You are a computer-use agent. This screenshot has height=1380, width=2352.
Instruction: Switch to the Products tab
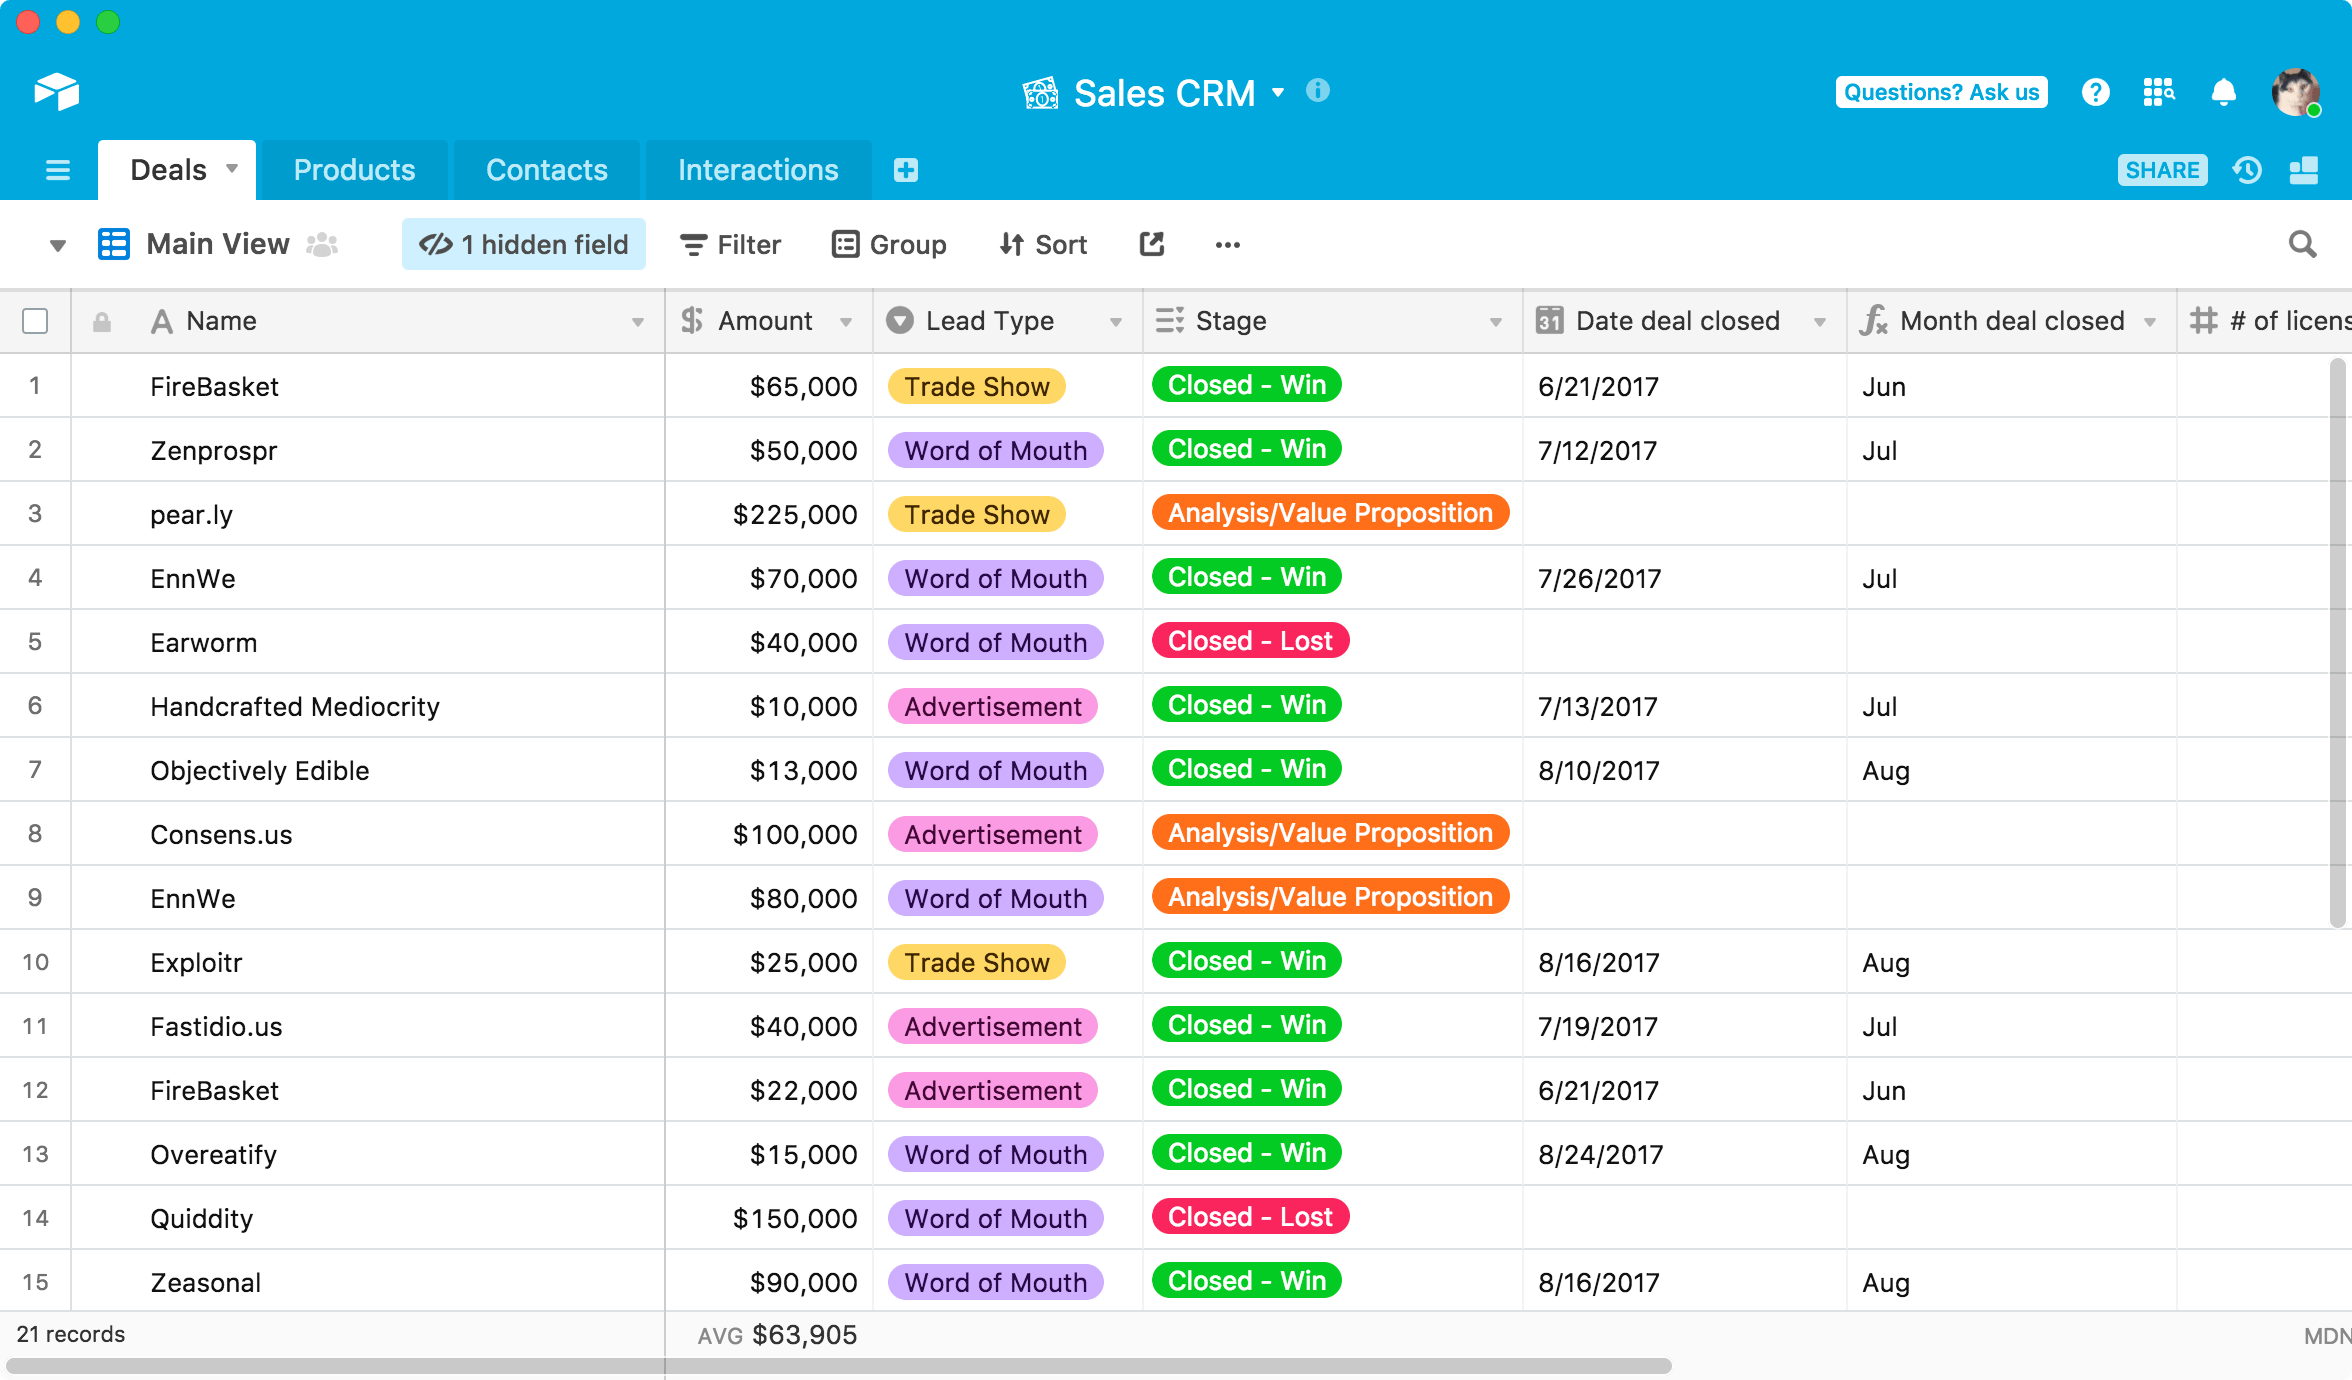pos(355,168)
